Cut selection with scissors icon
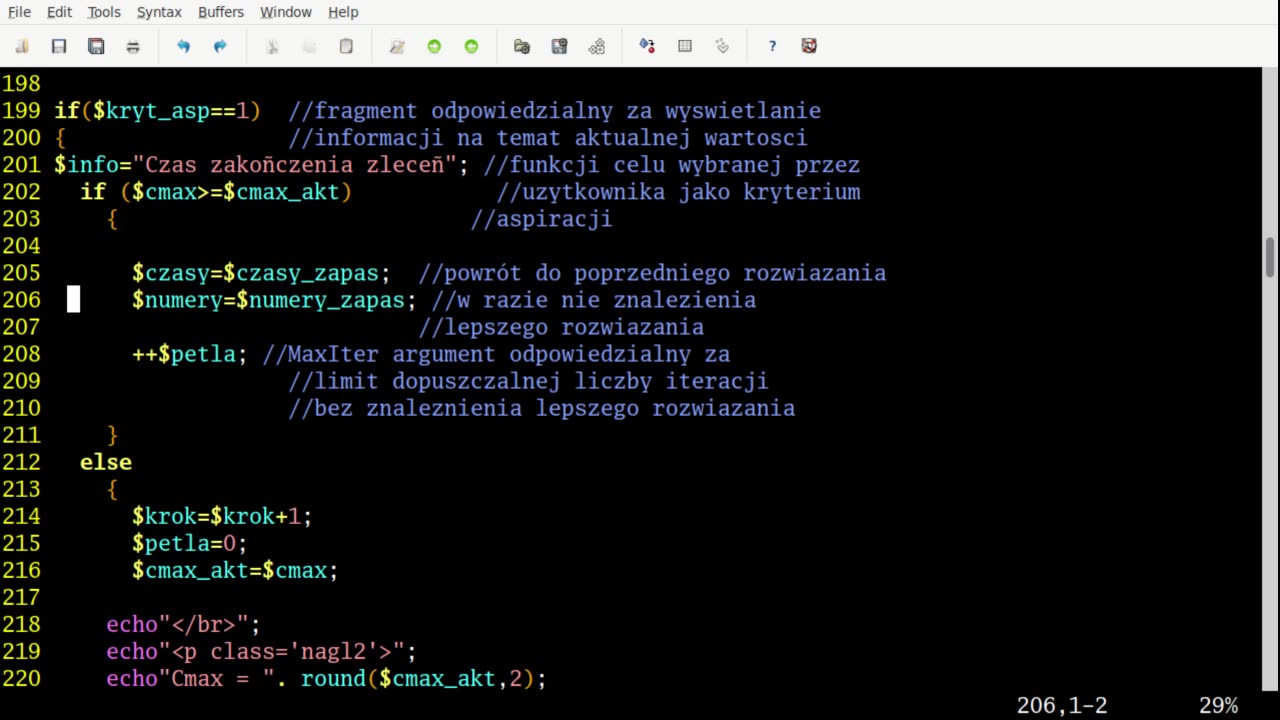 pyautogui.click(x=272, y=46)
